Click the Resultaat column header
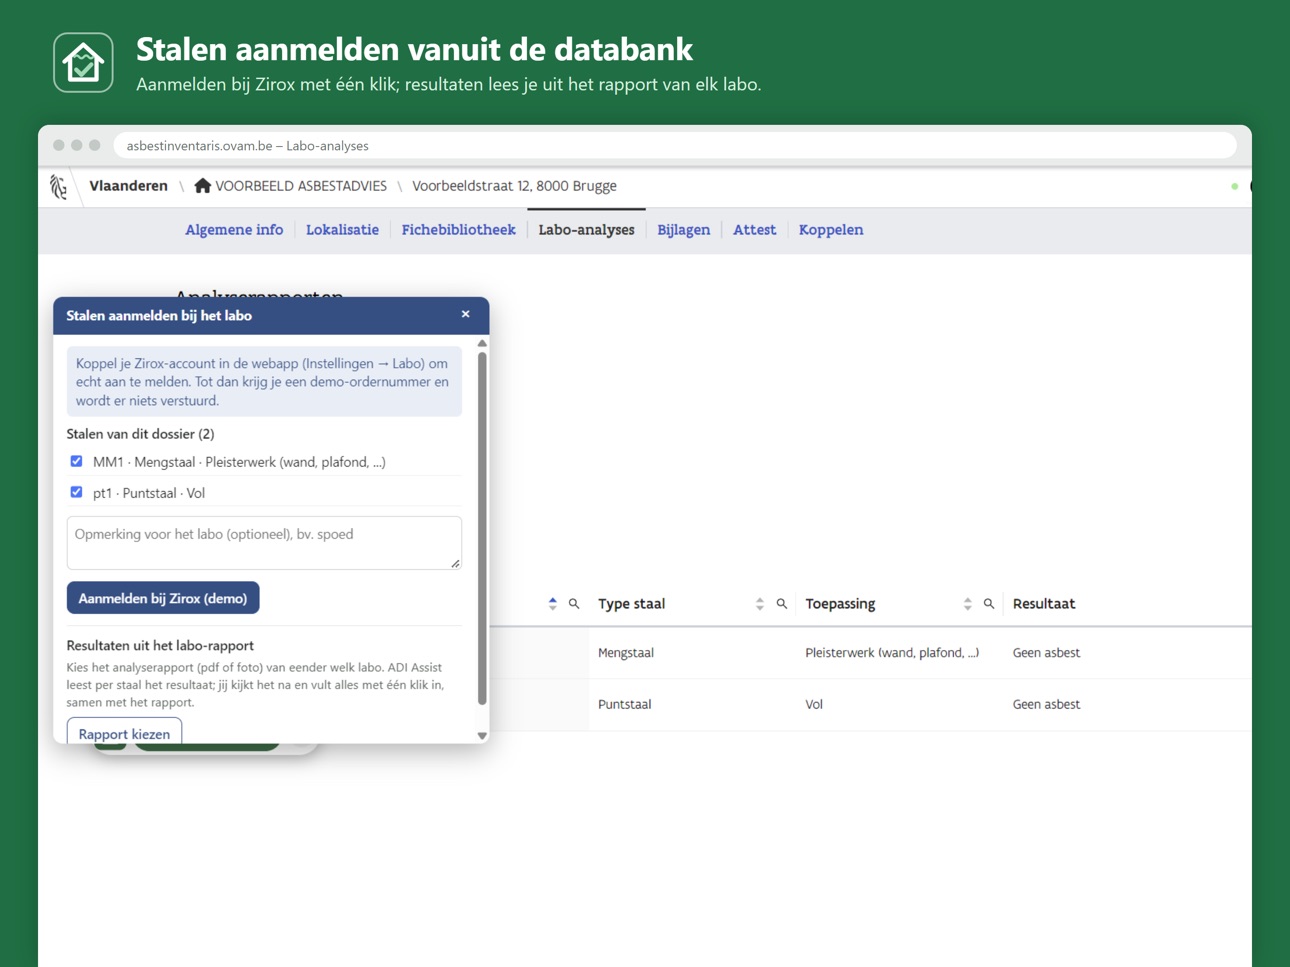The width and height of the screenshot is (1290, 967). (x=1044, y=604)
